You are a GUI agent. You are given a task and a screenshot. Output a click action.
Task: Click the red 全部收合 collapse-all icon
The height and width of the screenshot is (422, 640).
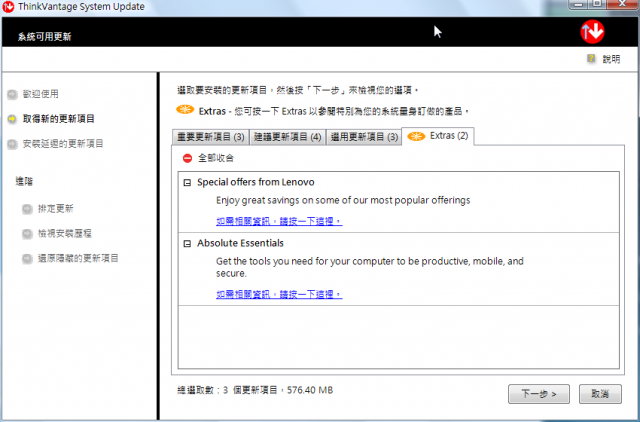[x=187, y=158]
